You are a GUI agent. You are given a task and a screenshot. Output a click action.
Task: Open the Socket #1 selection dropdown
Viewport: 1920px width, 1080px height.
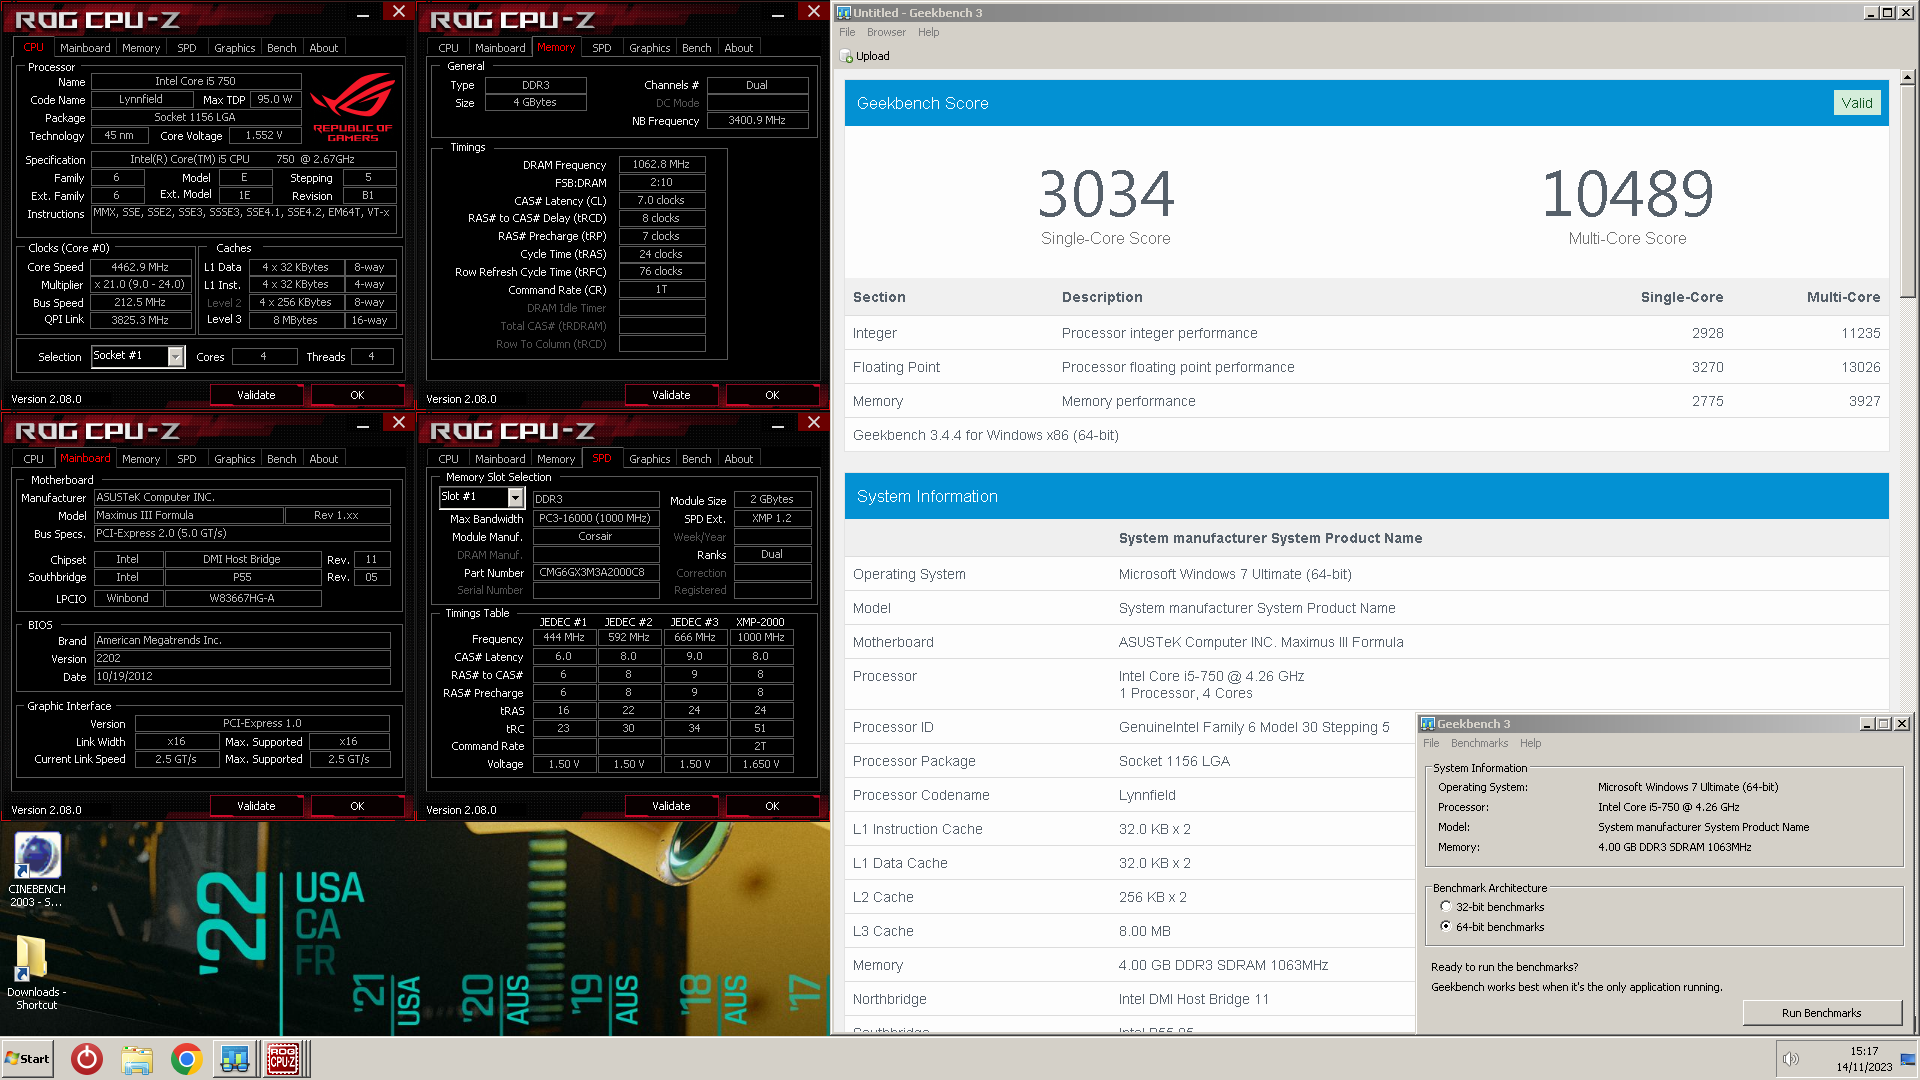coord(176,356)
